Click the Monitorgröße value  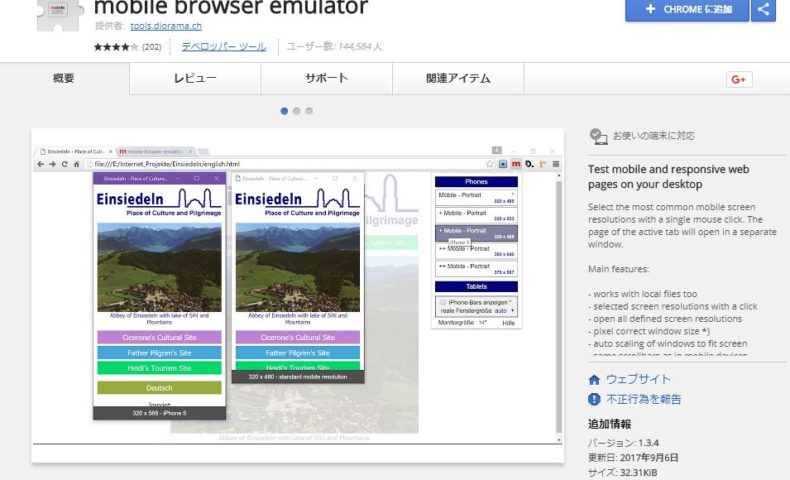(x=482, y=322)
